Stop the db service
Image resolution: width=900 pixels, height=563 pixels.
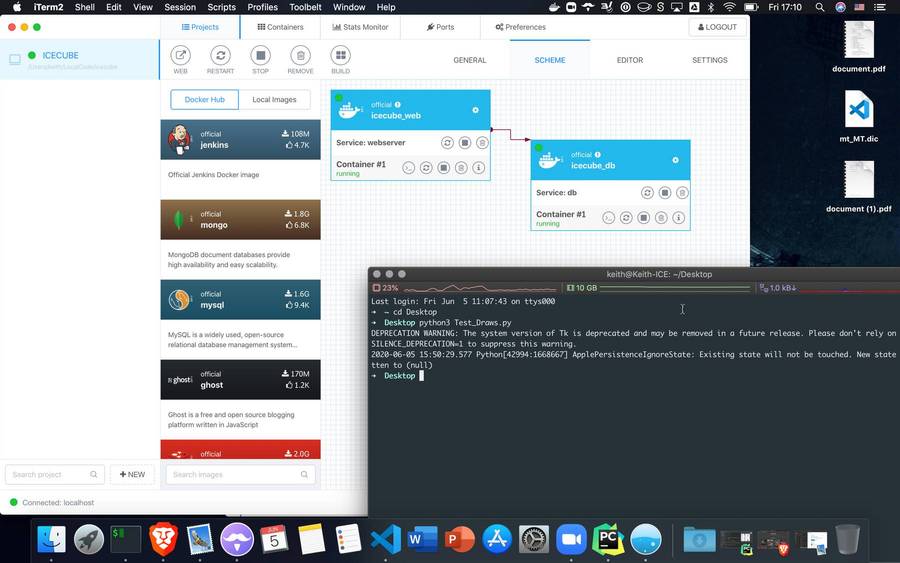point(664,193)
